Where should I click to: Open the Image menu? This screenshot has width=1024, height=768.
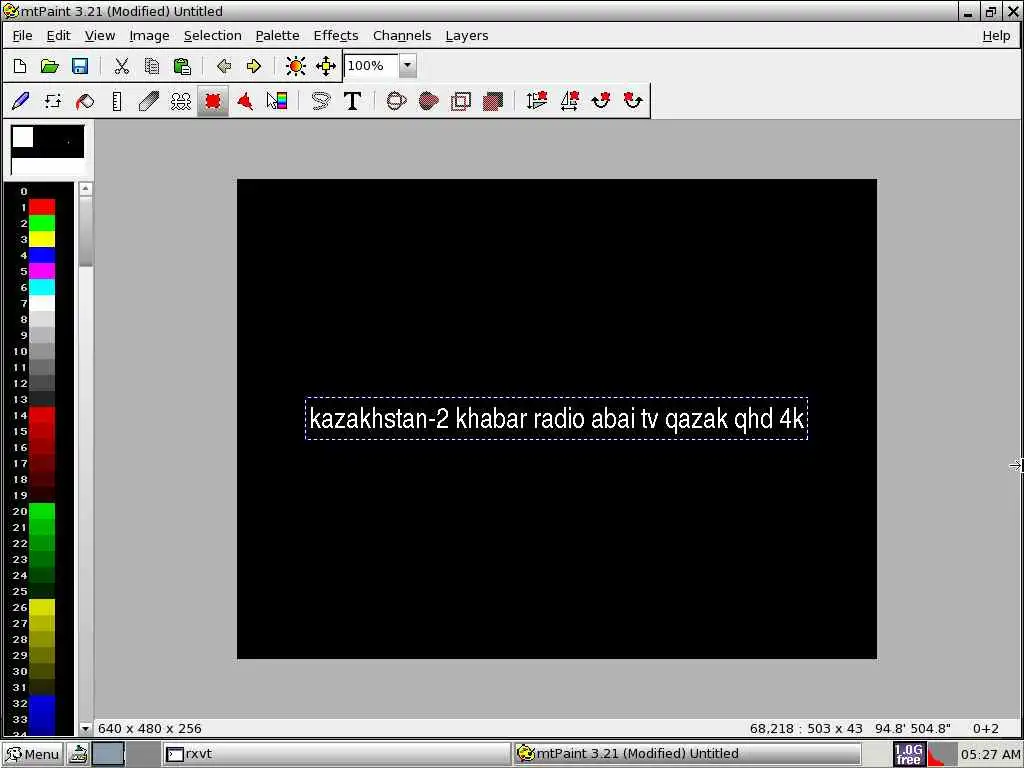coord(149,36)
